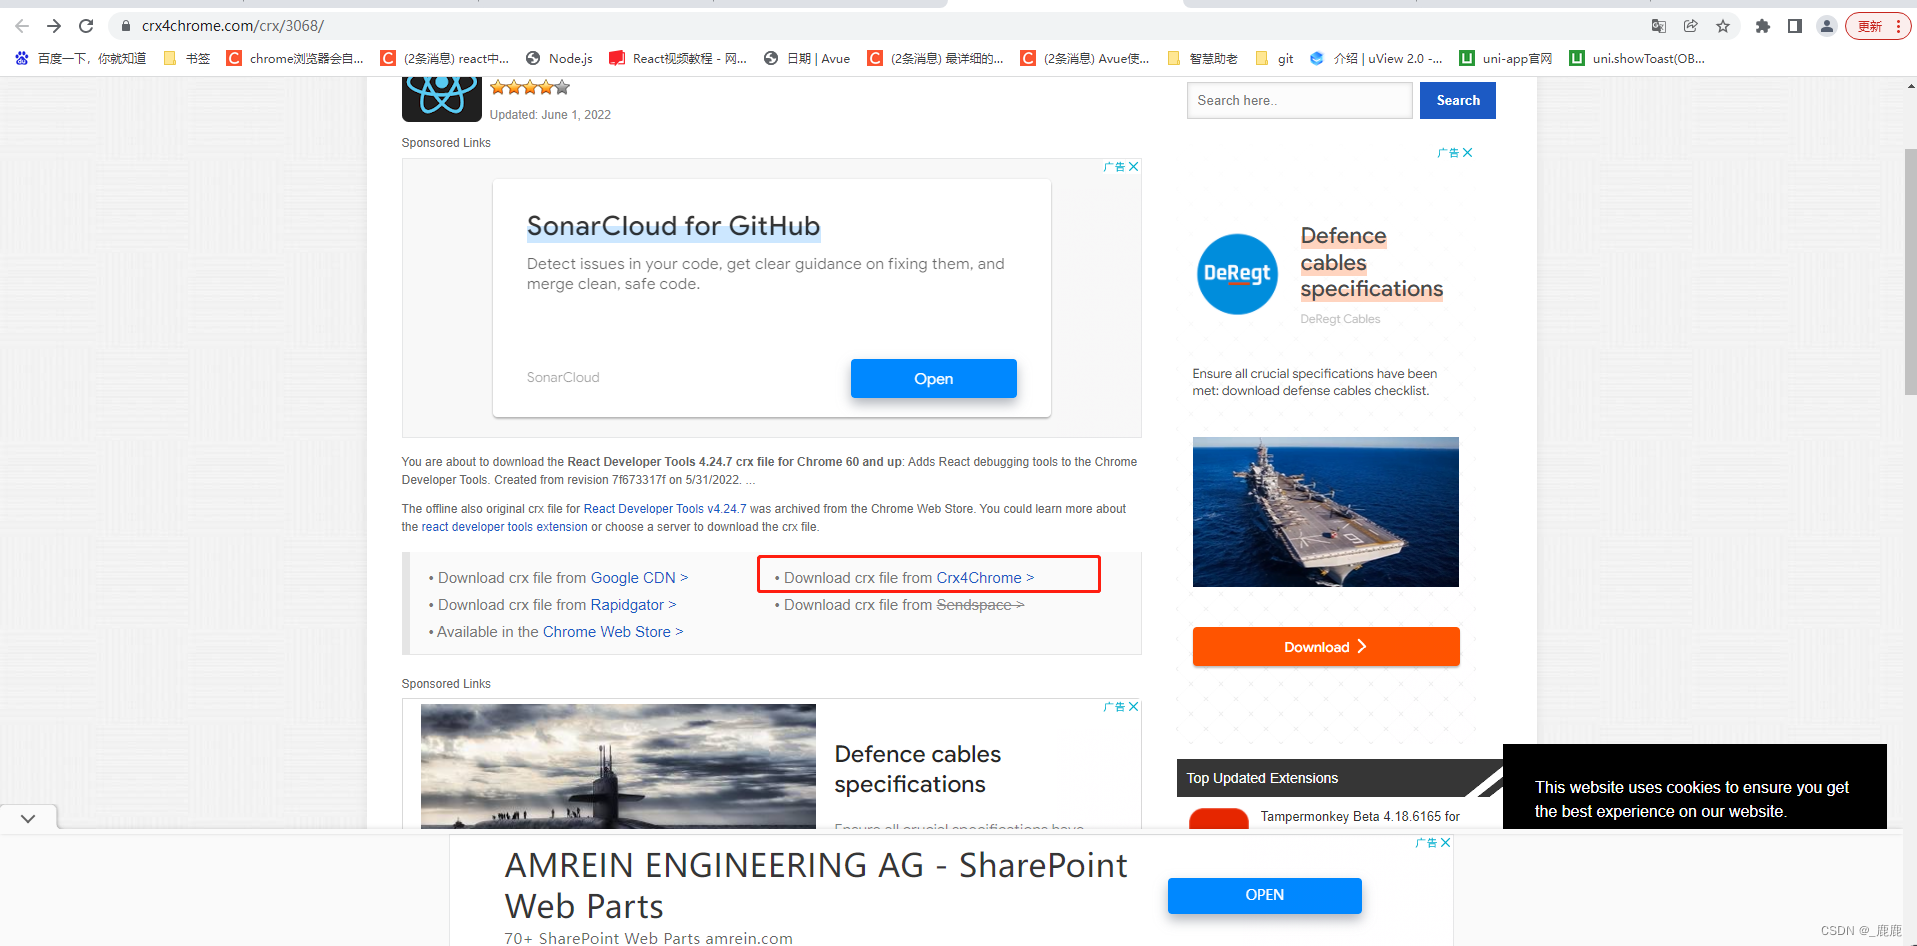Open the git bookmark folder
This screenshot has height=946, width=1917.
(x=1275, y=59)
